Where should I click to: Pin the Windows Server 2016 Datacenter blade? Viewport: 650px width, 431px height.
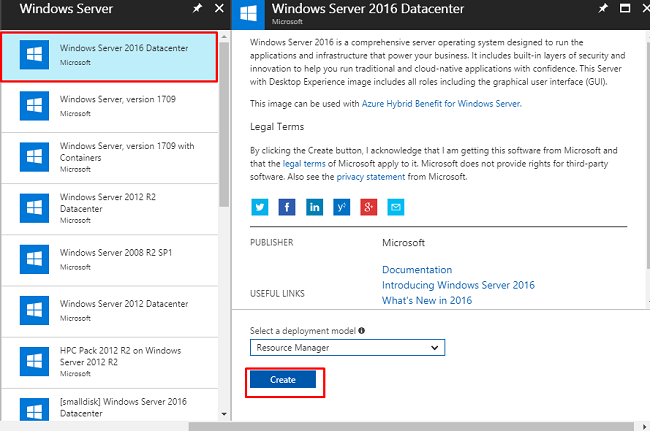coord(602,8)
